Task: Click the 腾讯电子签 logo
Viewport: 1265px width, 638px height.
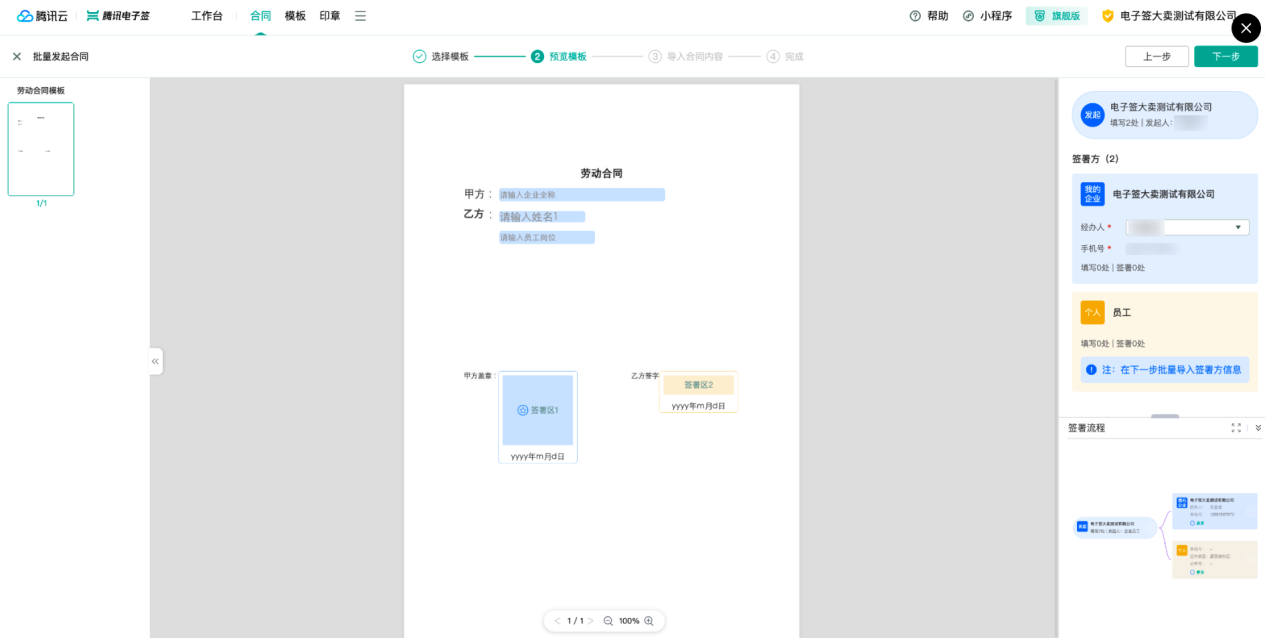Action: coord(118,16)
